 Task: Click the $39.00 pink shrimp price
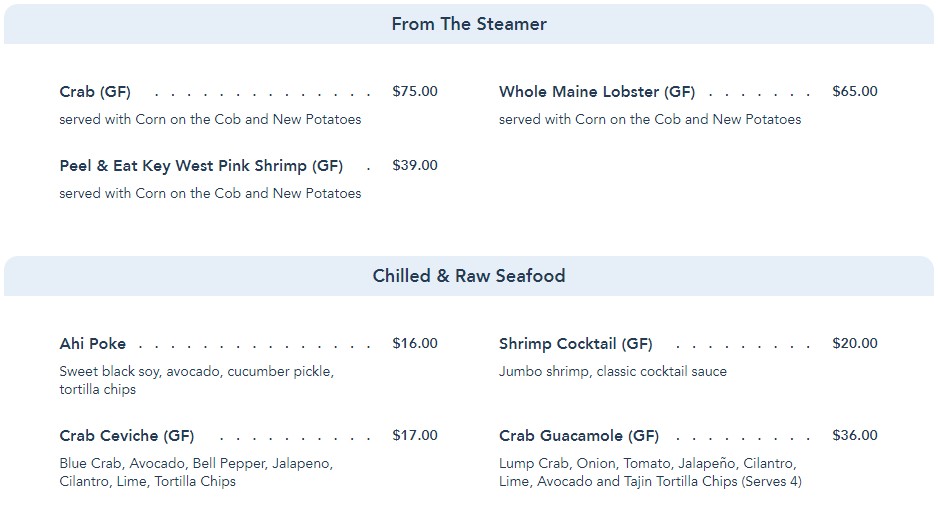pos(415,165)
